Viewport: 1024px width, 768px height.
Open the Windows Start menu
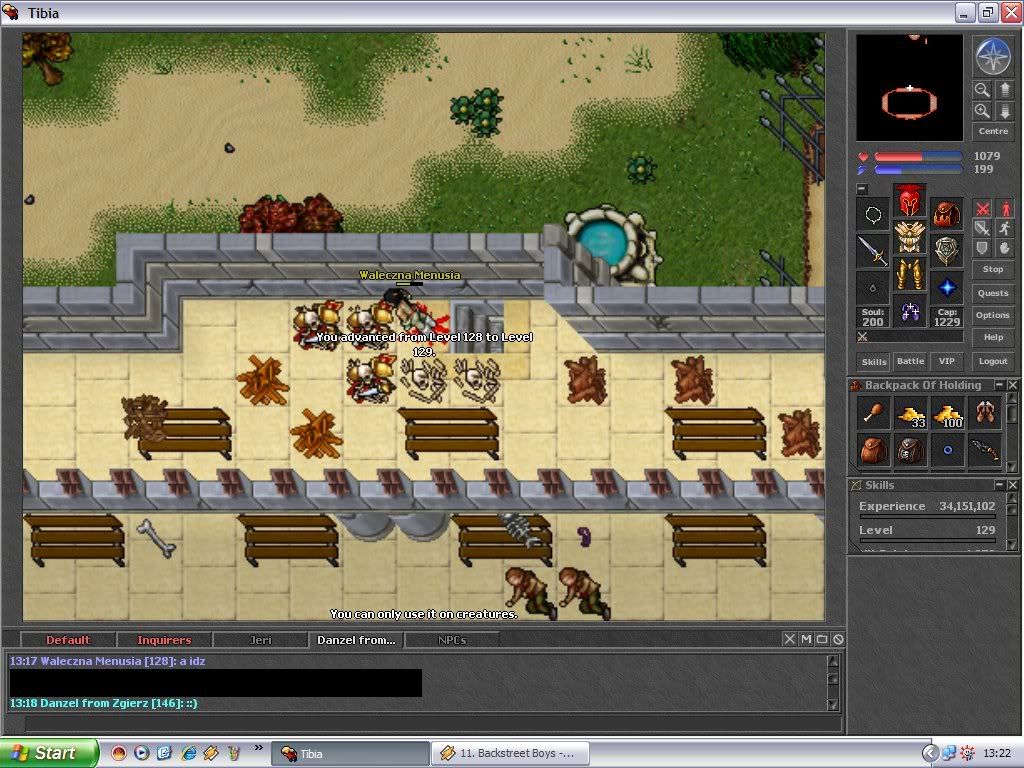tap(49, 753)
